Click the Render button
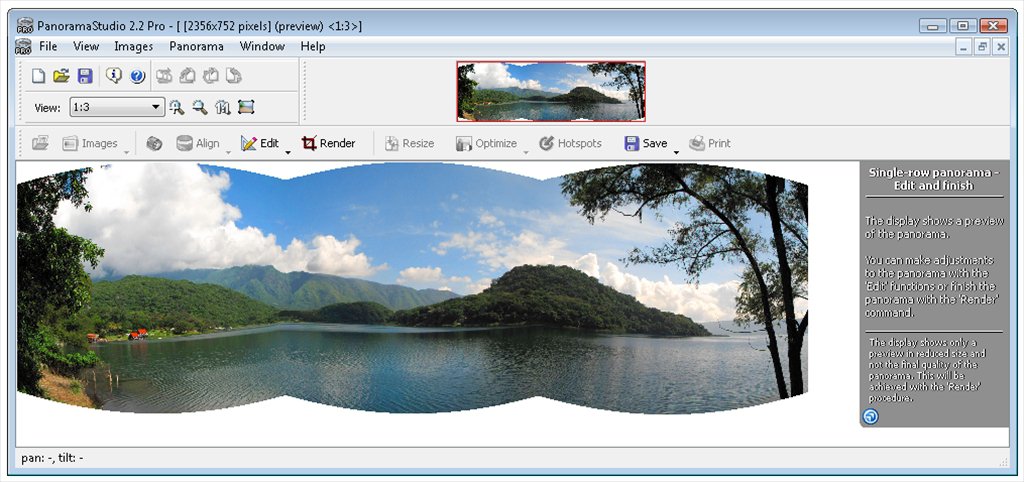This screenshot has width=1024, height=482. tap(328, 143)
